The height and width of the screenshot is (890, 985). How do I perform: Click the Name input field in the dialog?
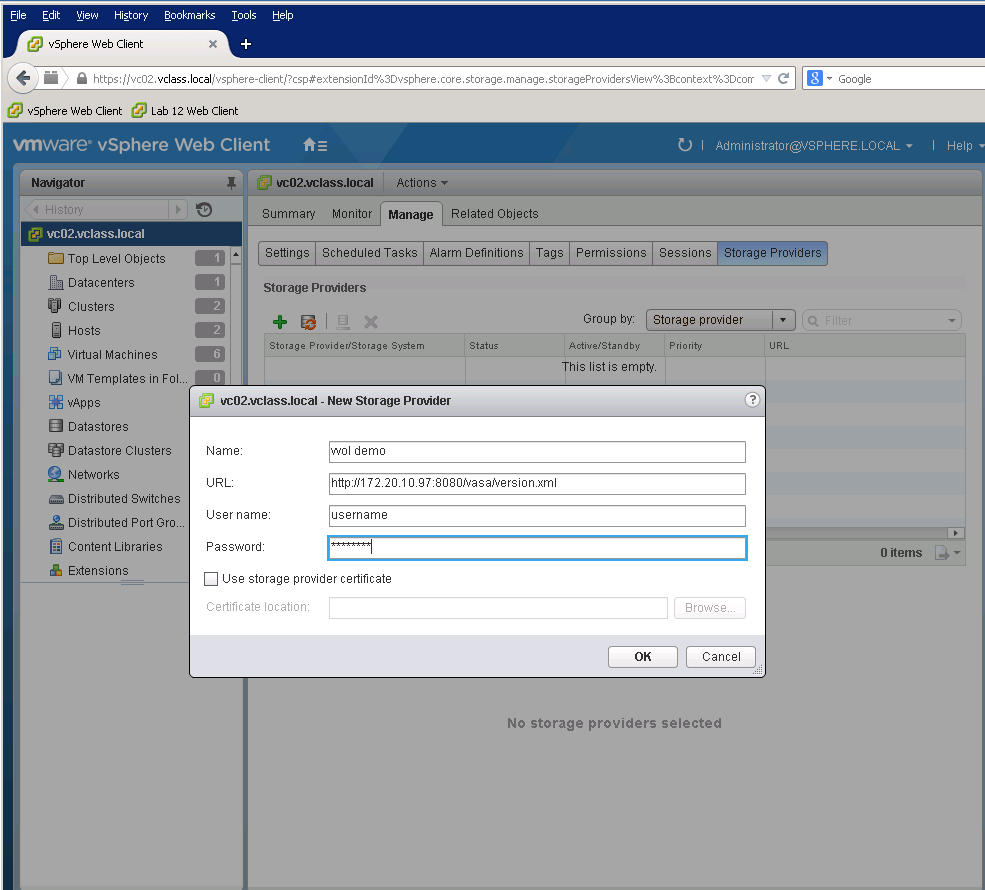click(x=537, y=451)
